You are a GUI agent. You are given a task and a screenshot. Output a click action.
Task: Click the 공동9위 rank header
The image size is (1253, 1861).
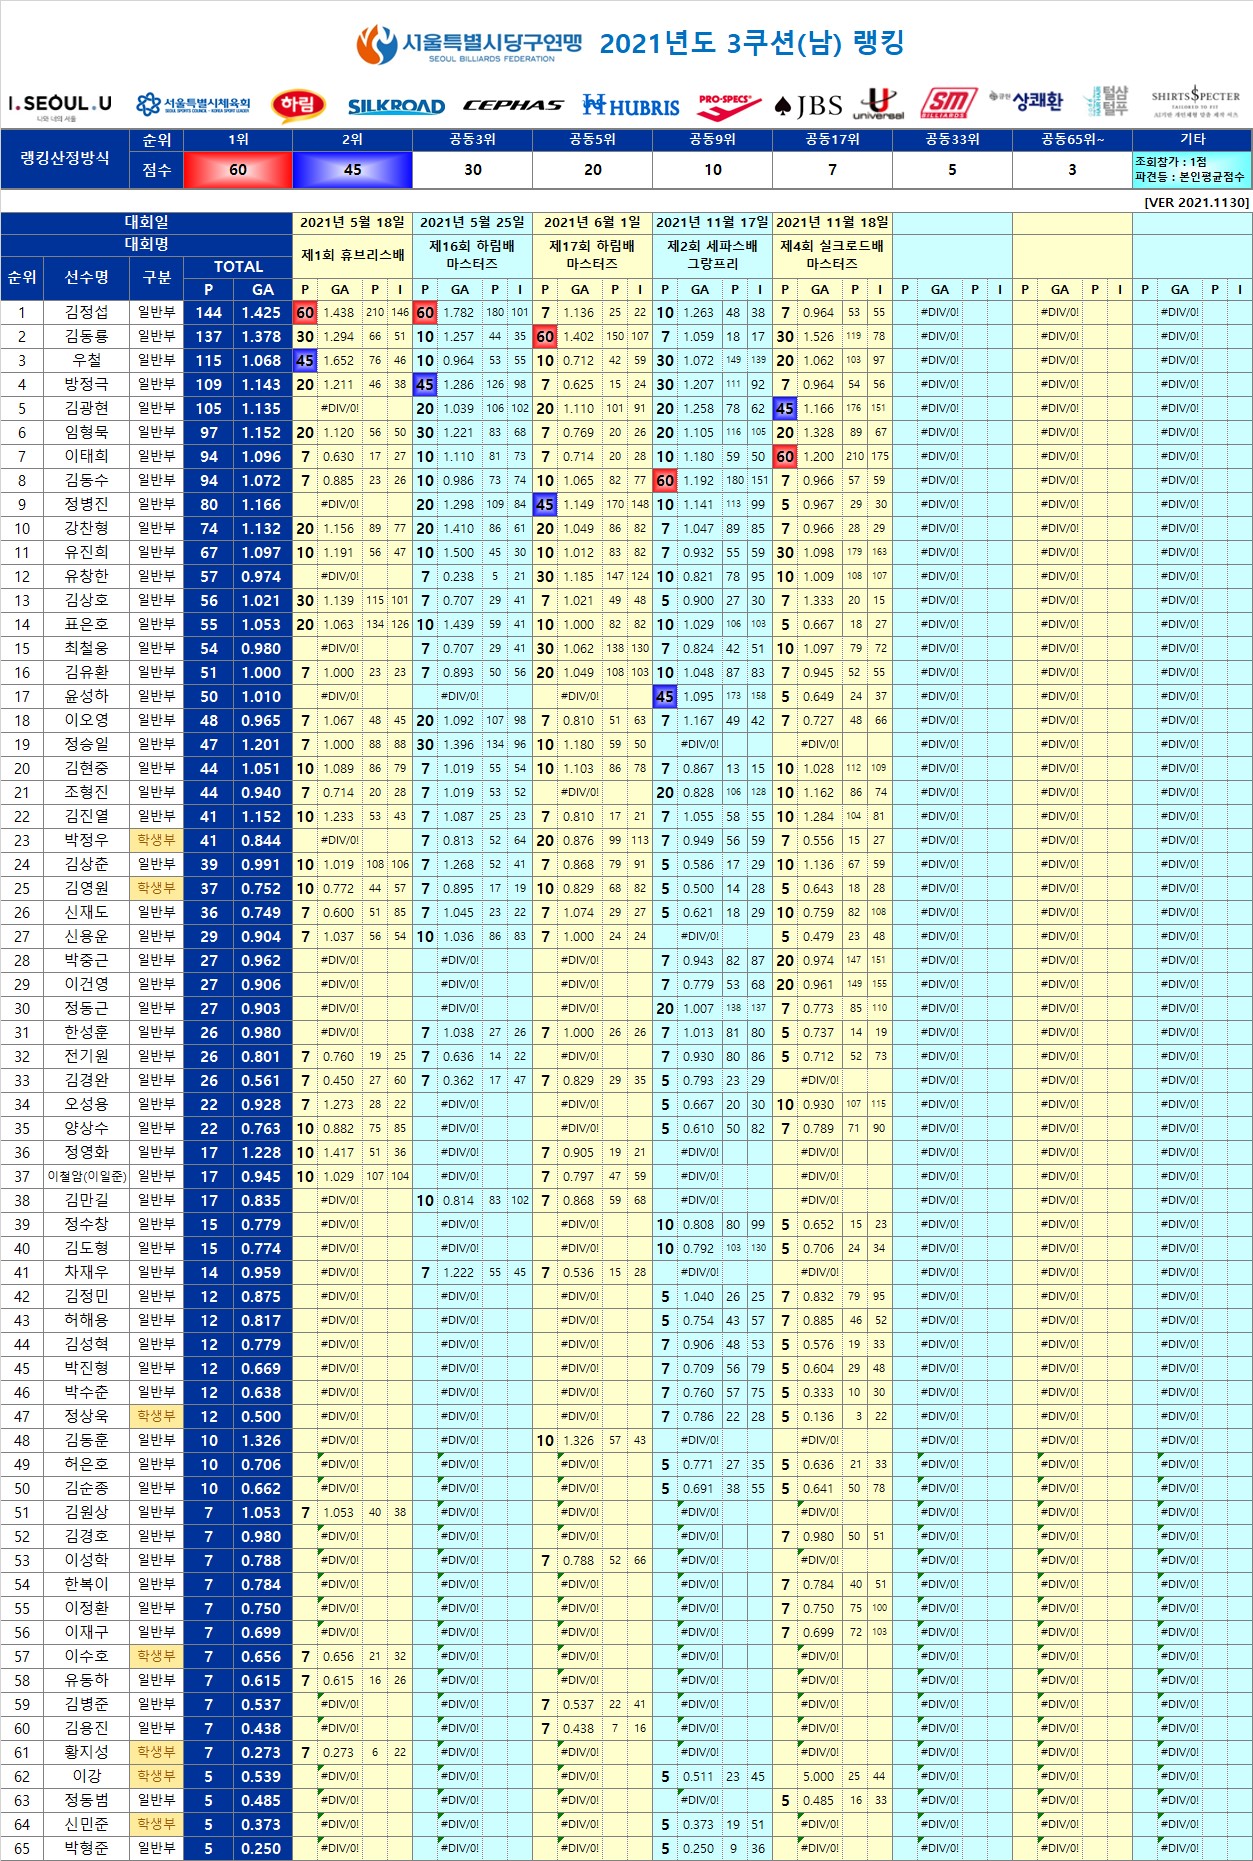712,140
